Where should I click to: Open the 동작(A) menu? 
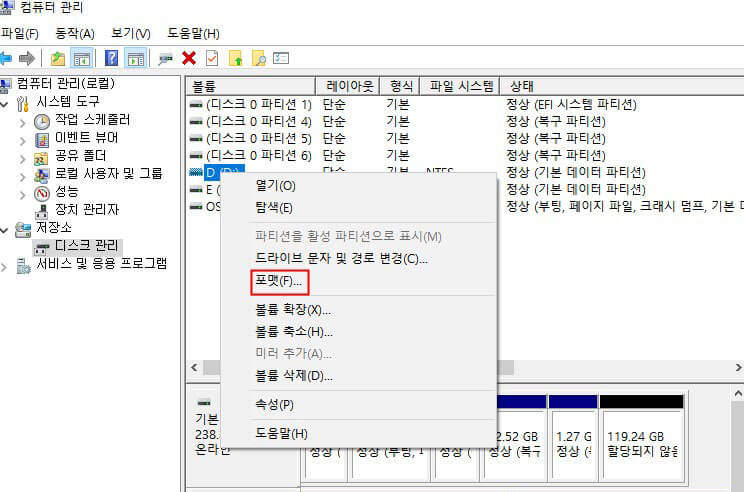[75, 33]
